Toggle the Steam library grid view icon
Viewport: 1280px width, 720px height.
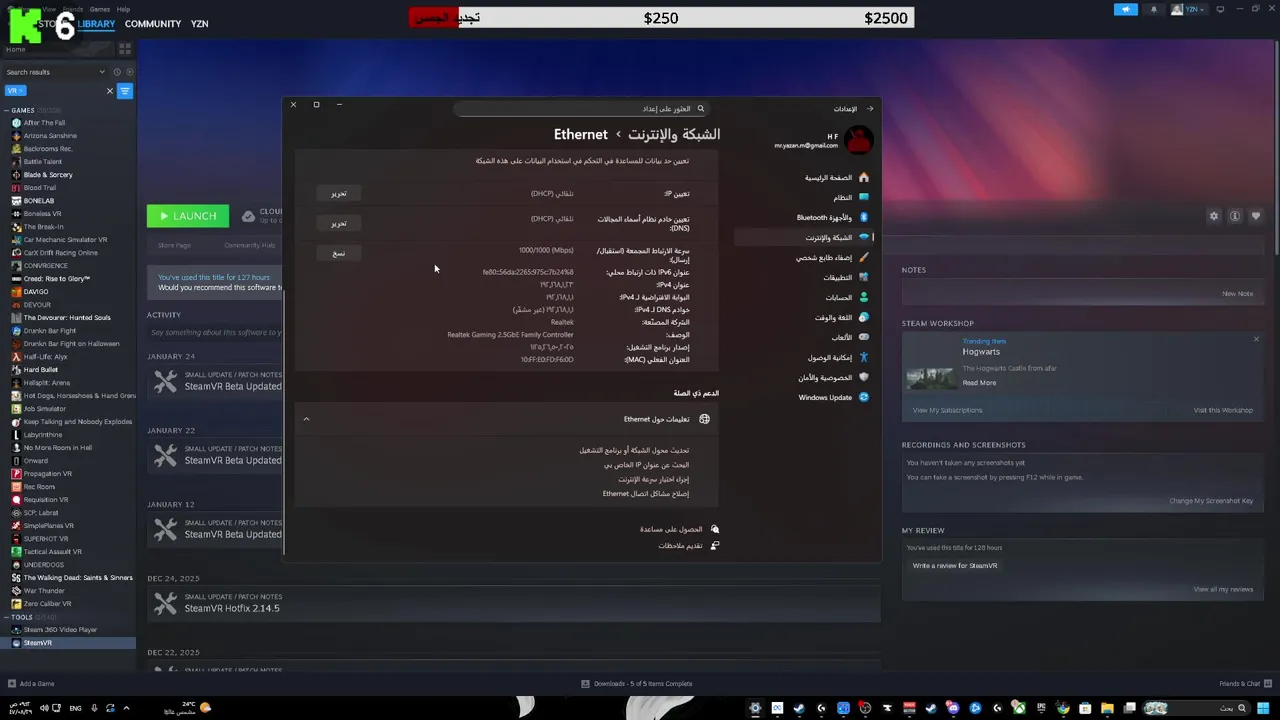point(125,48)
